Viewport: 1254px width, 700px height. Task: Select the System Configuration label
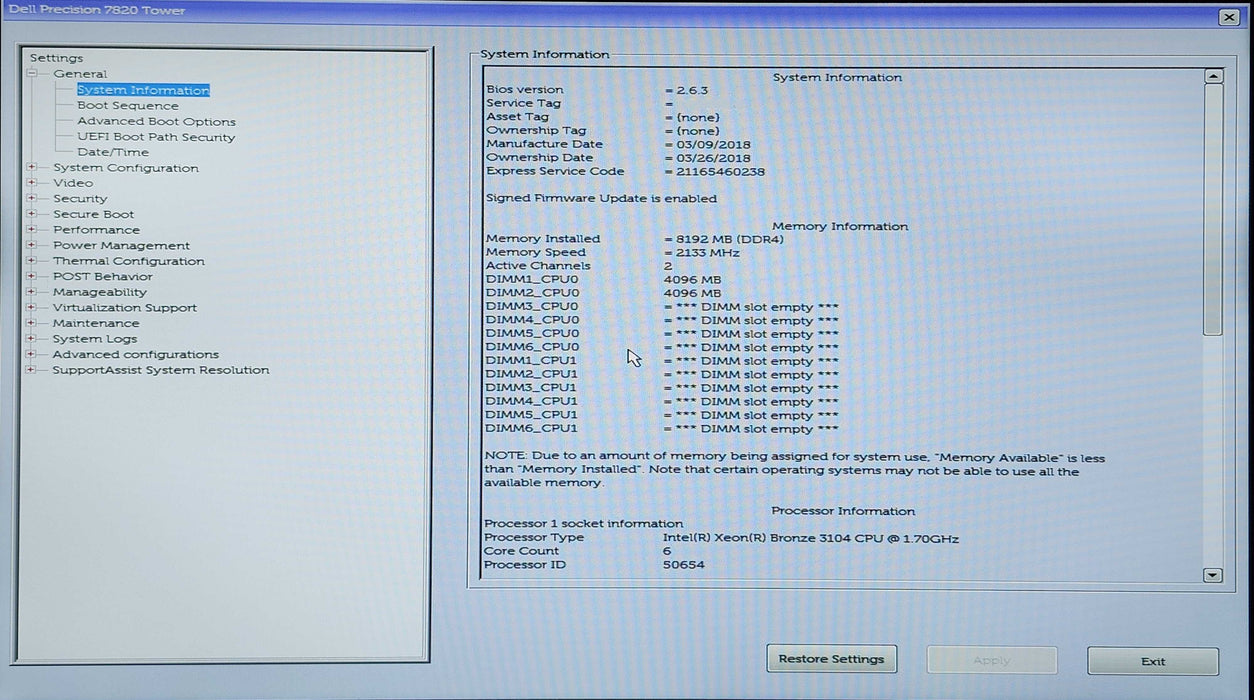126,168
